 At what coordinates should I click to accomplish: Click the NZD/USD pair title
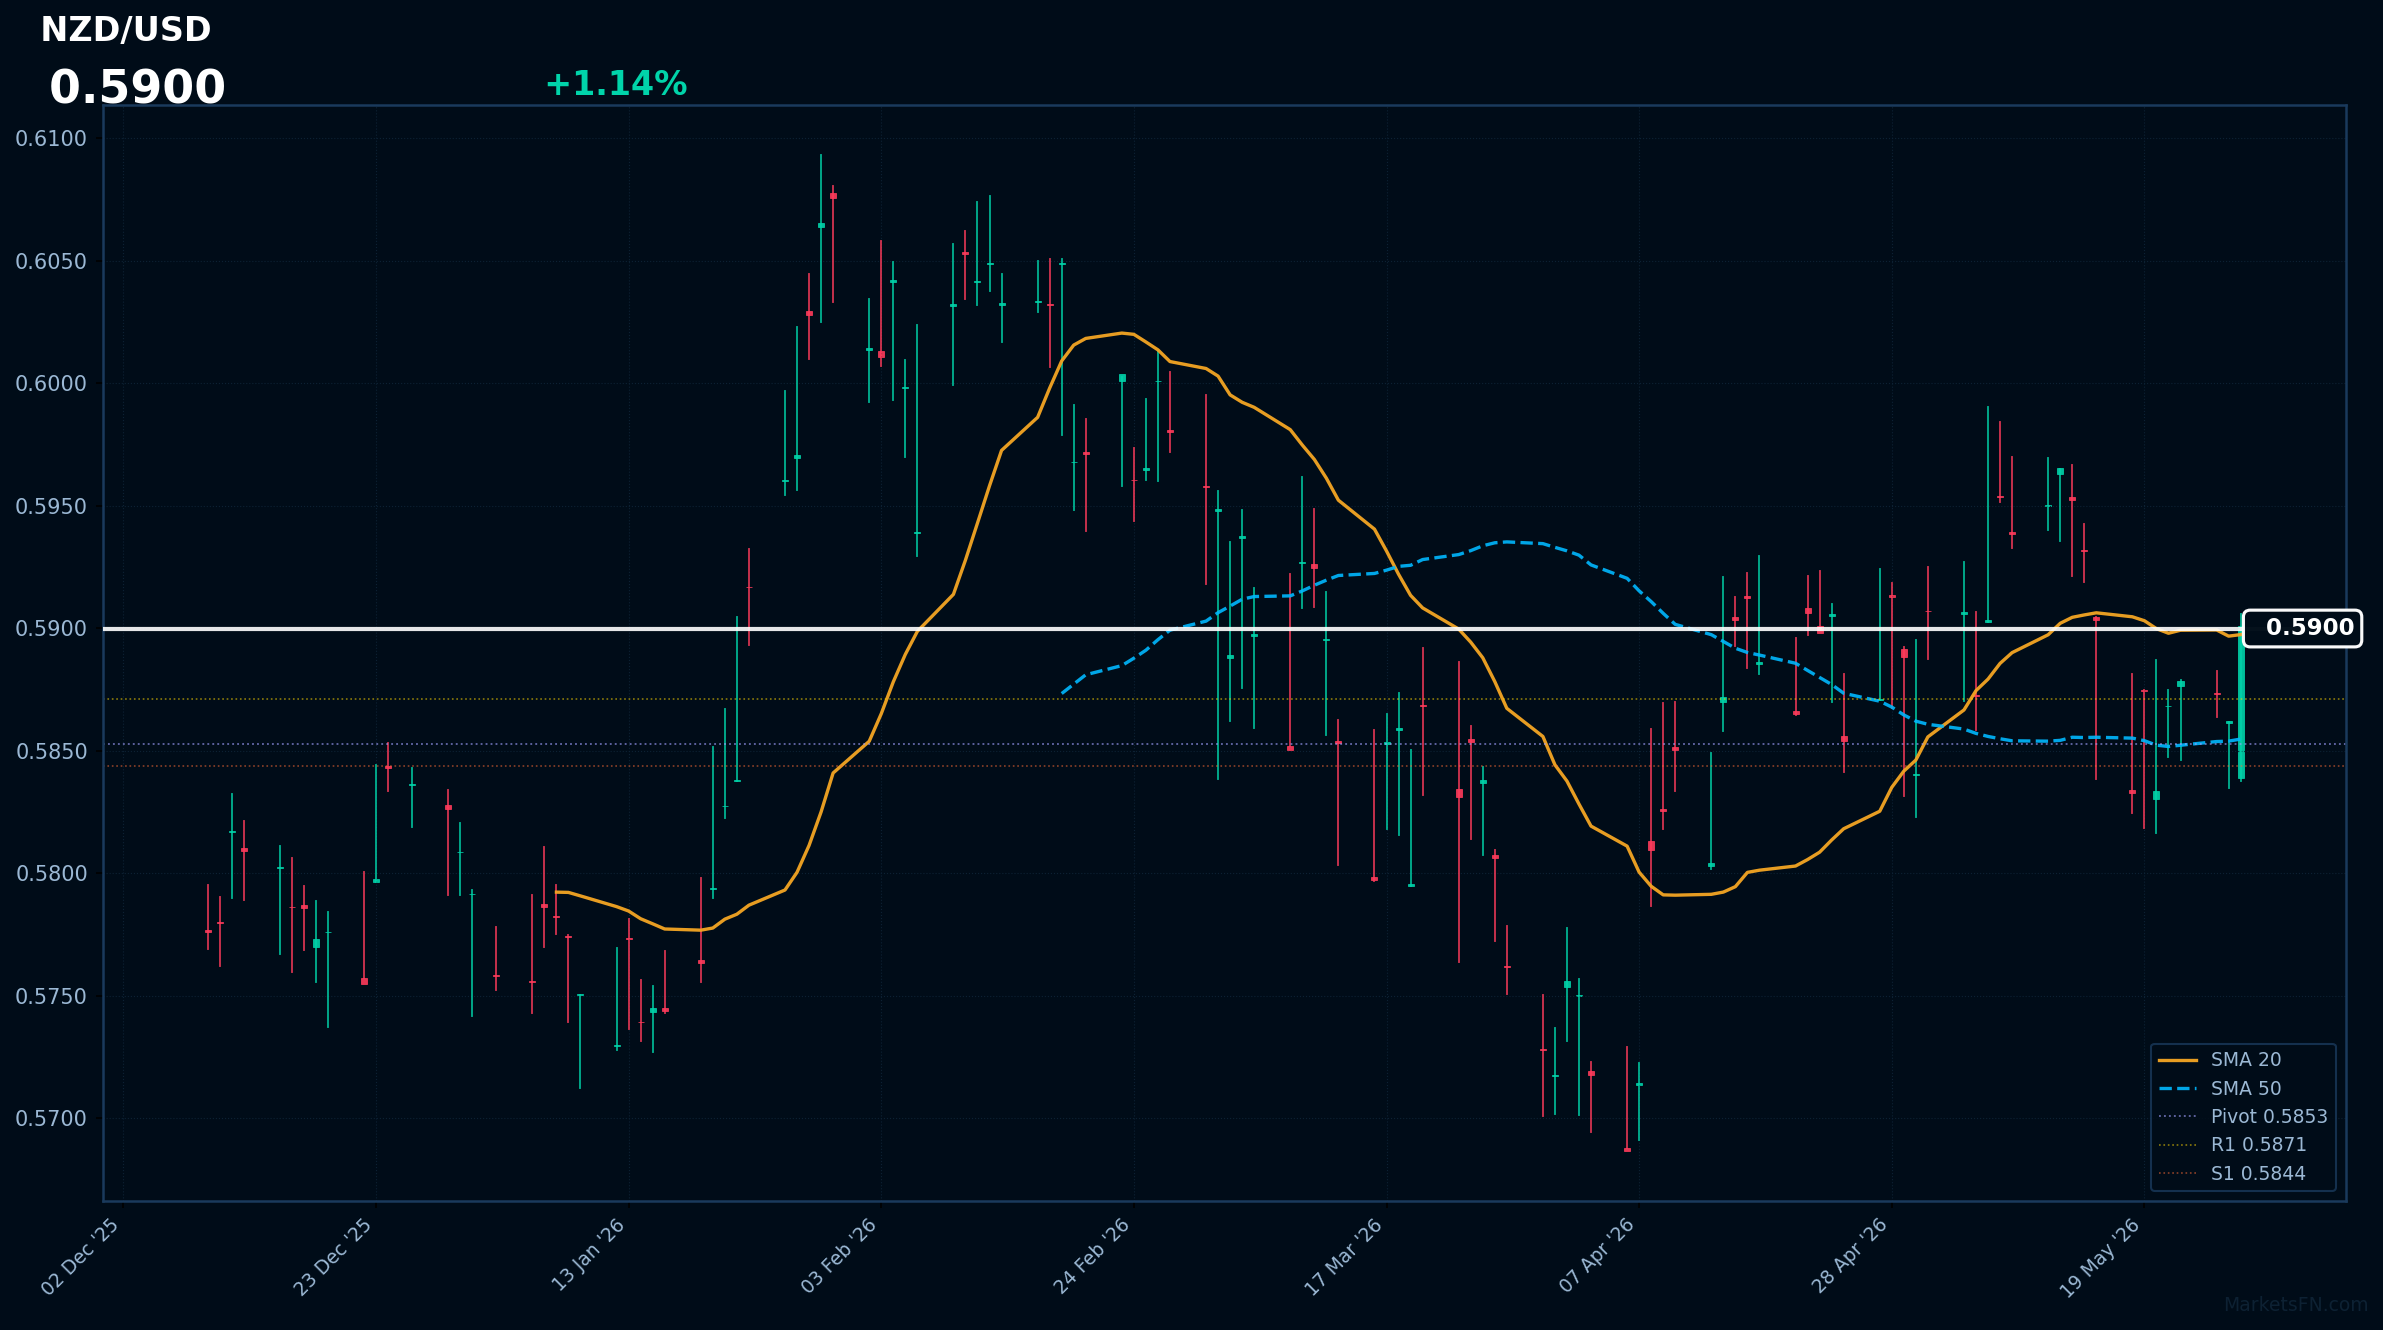click(x=126, y=30)
